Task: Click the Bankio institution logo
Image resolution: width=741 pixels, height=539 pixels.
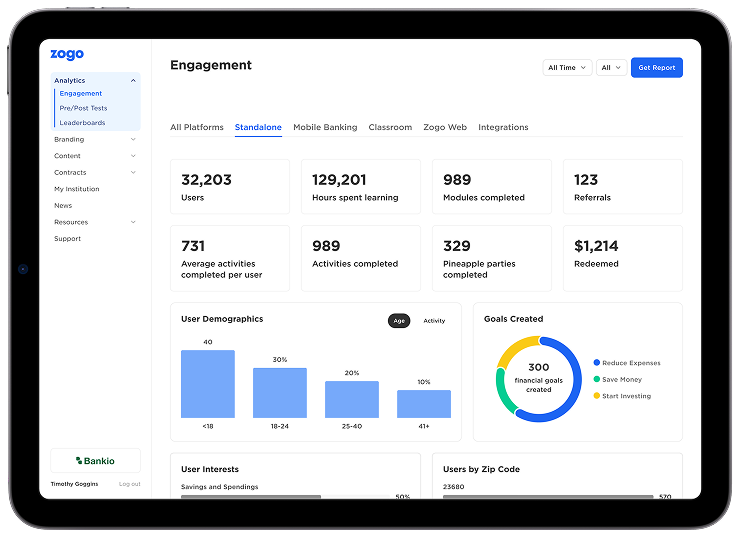Action: tap(95, 461)
